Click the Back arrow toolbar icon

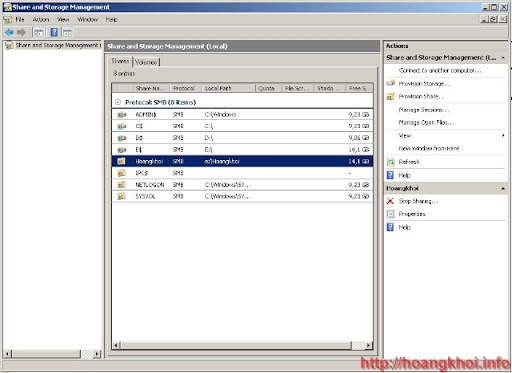tap(9, 32)
